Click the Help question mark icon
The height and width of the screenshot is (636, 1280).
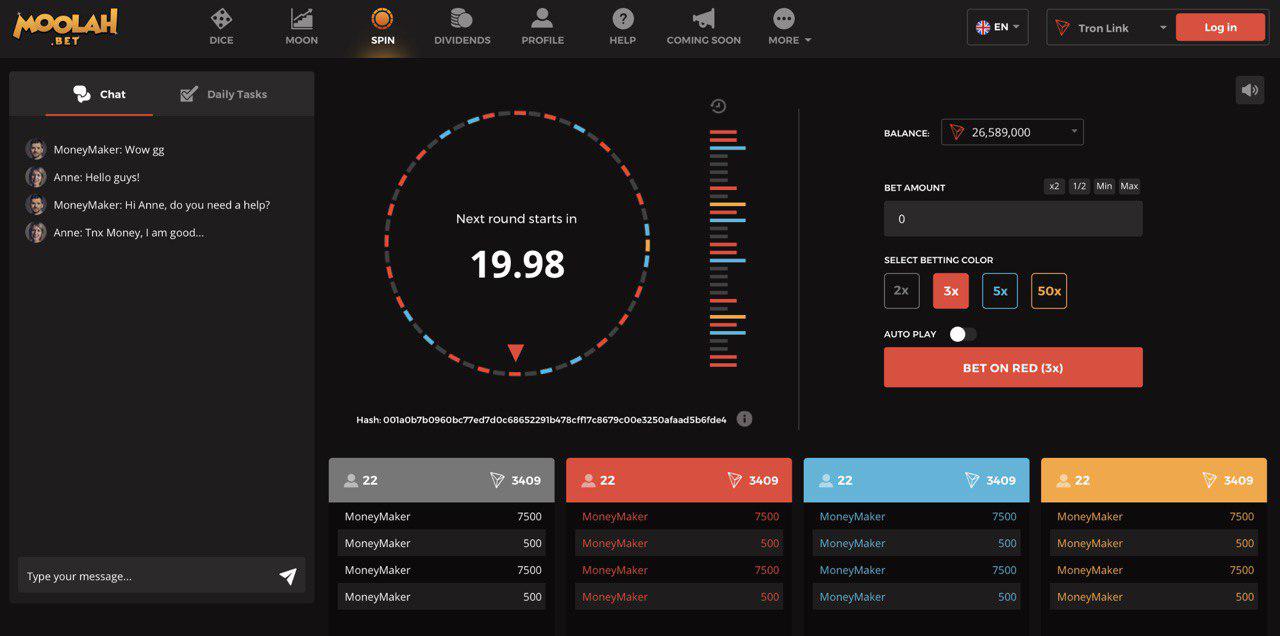(623, 19)
